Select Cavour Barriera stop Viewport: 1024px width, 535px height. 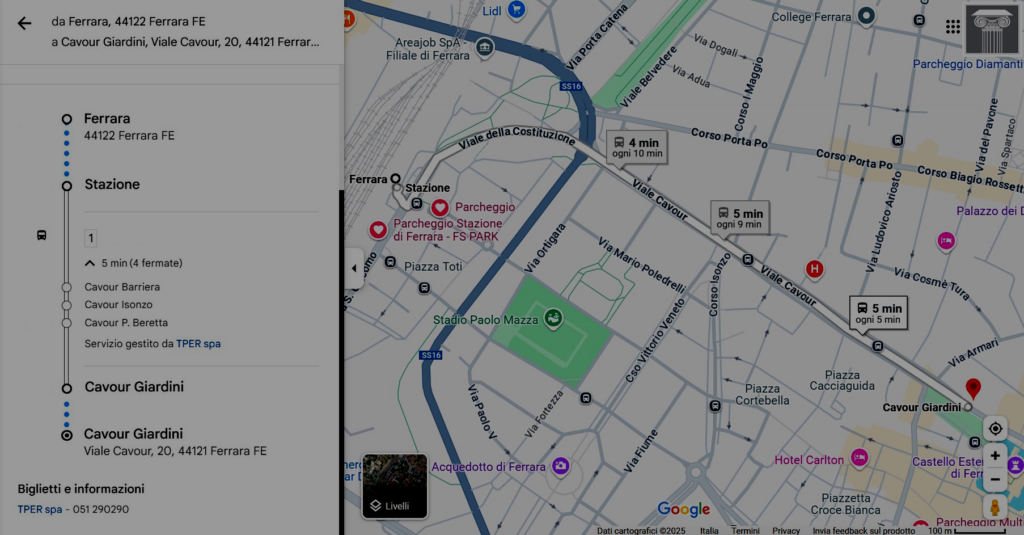[x=122, y=287]
